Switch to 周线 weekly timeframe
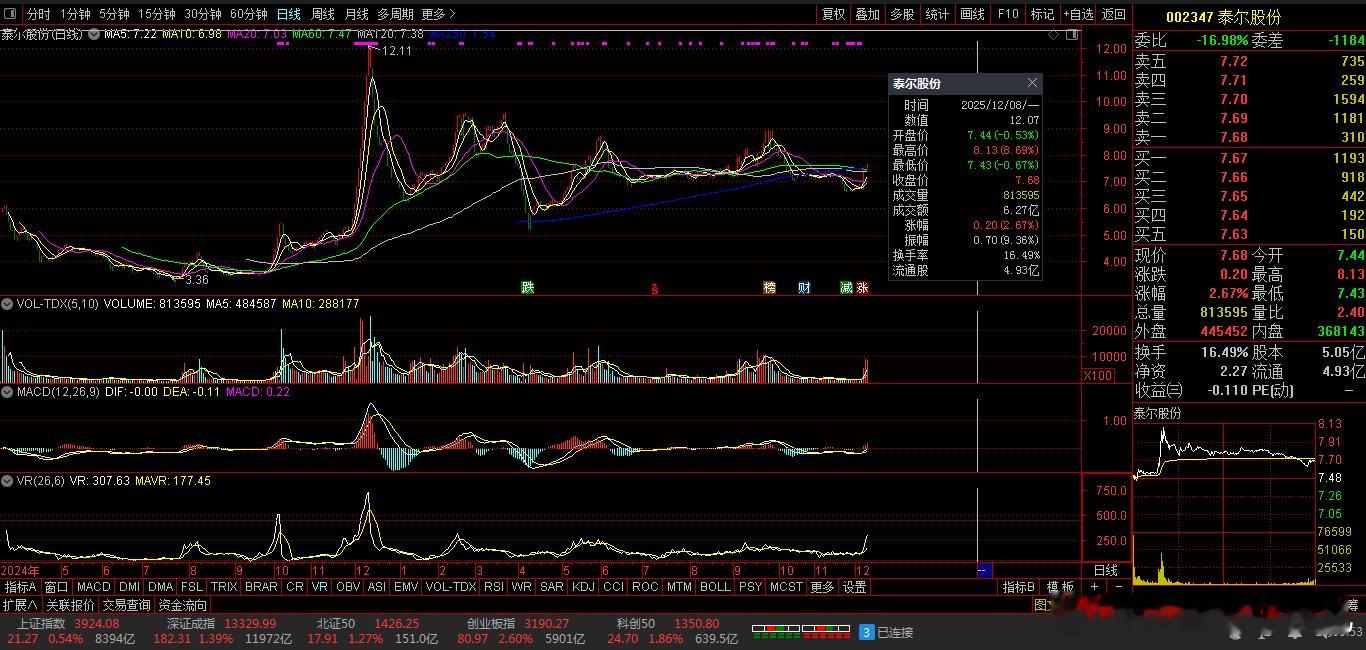Screen dimensions: 1366x650 point(322,14)
